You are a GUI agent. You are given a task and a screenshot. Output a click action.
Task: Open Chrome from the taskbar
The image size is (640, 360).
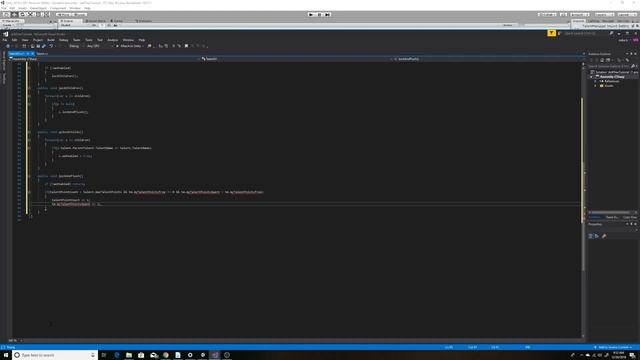166,355
